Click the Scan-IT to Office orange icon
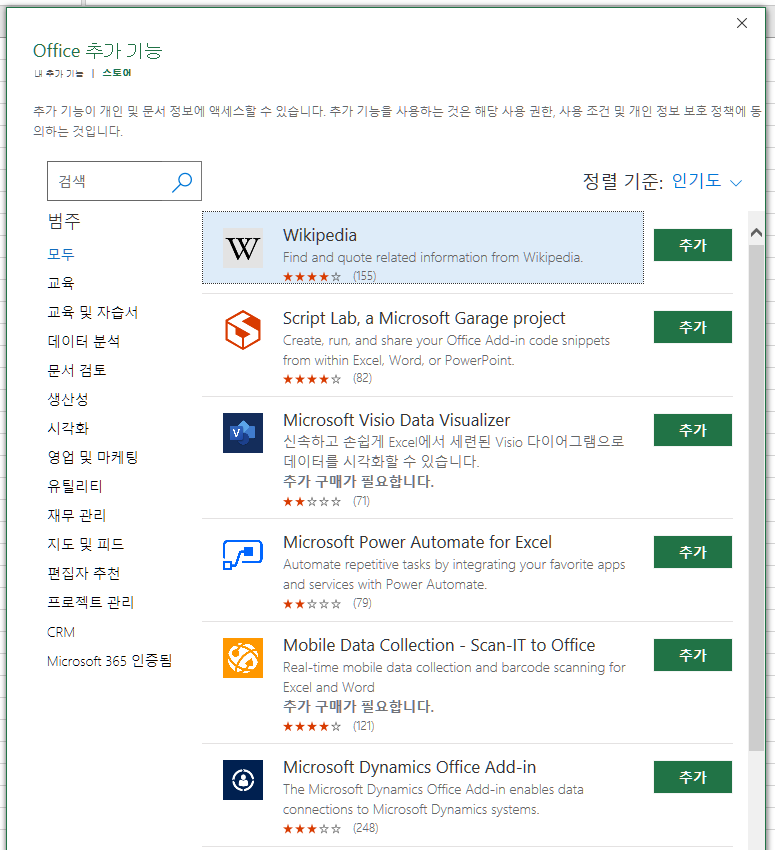 point(243,658)
